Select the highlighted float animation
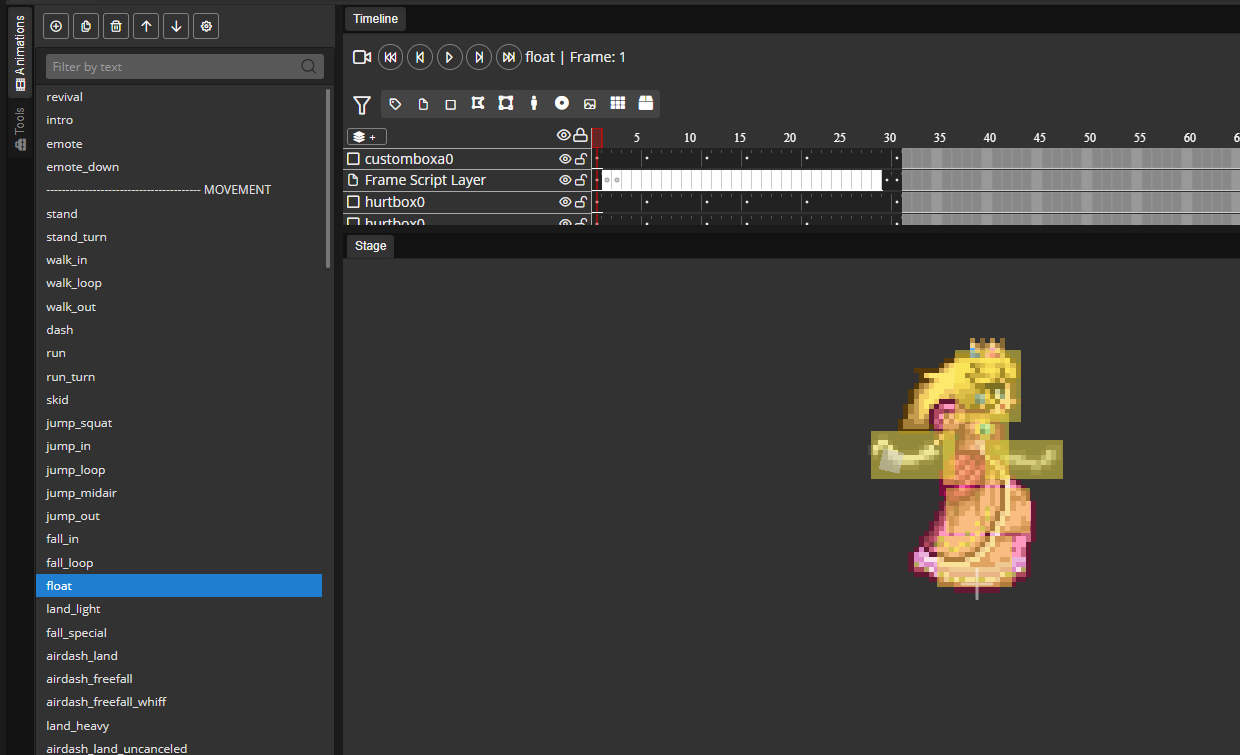The height and width of the screenshot is (755, 1240). click(x=180, y=586)
